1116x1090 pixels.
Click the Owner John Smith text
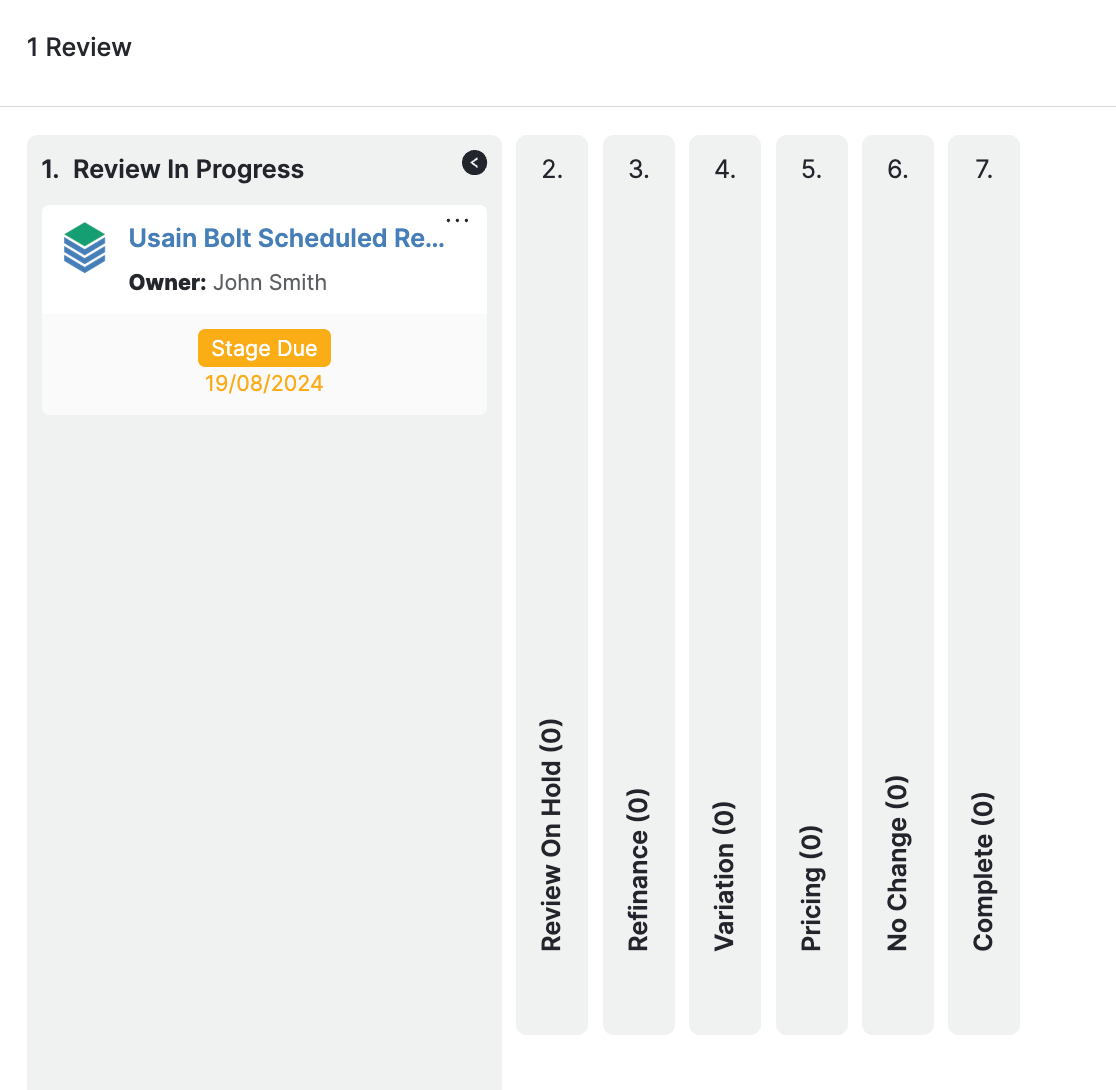[x=228, y=283]
